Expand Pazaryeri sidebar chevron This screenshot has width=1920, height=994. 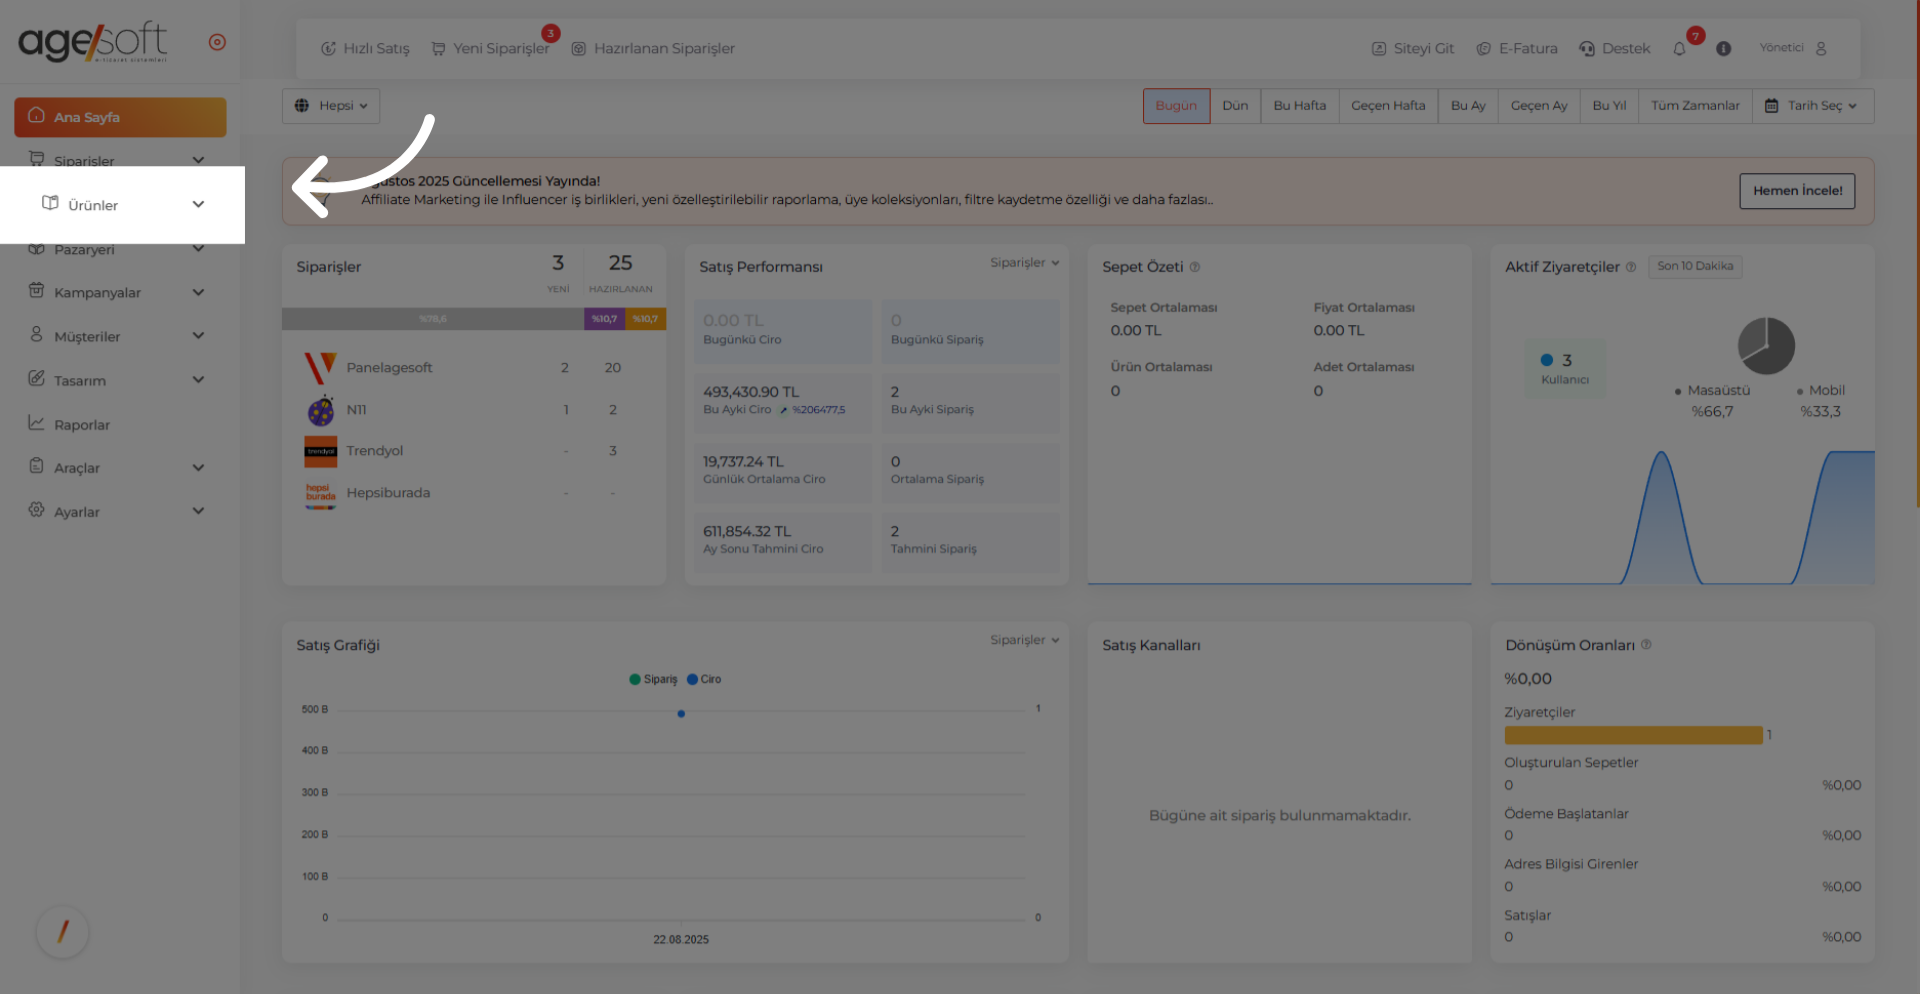pos(198,248)
